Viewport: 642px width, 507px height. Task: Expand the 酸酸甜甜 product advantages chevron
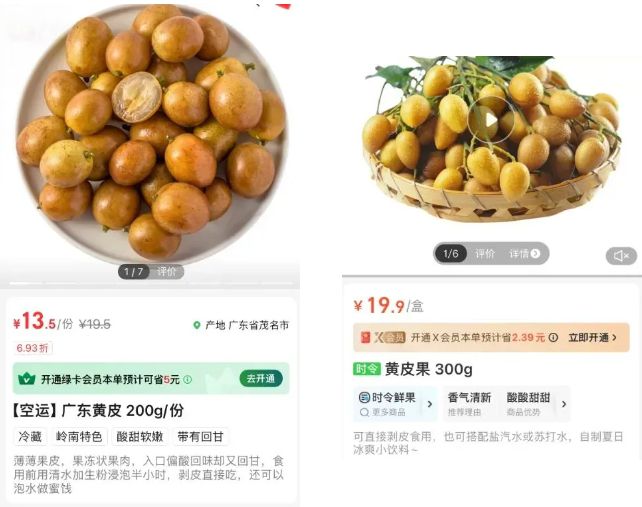[564, 404]
